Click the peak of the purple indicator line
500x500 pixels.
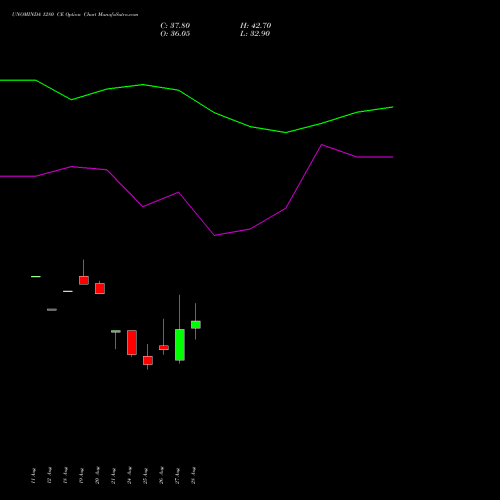click(321, 145)
